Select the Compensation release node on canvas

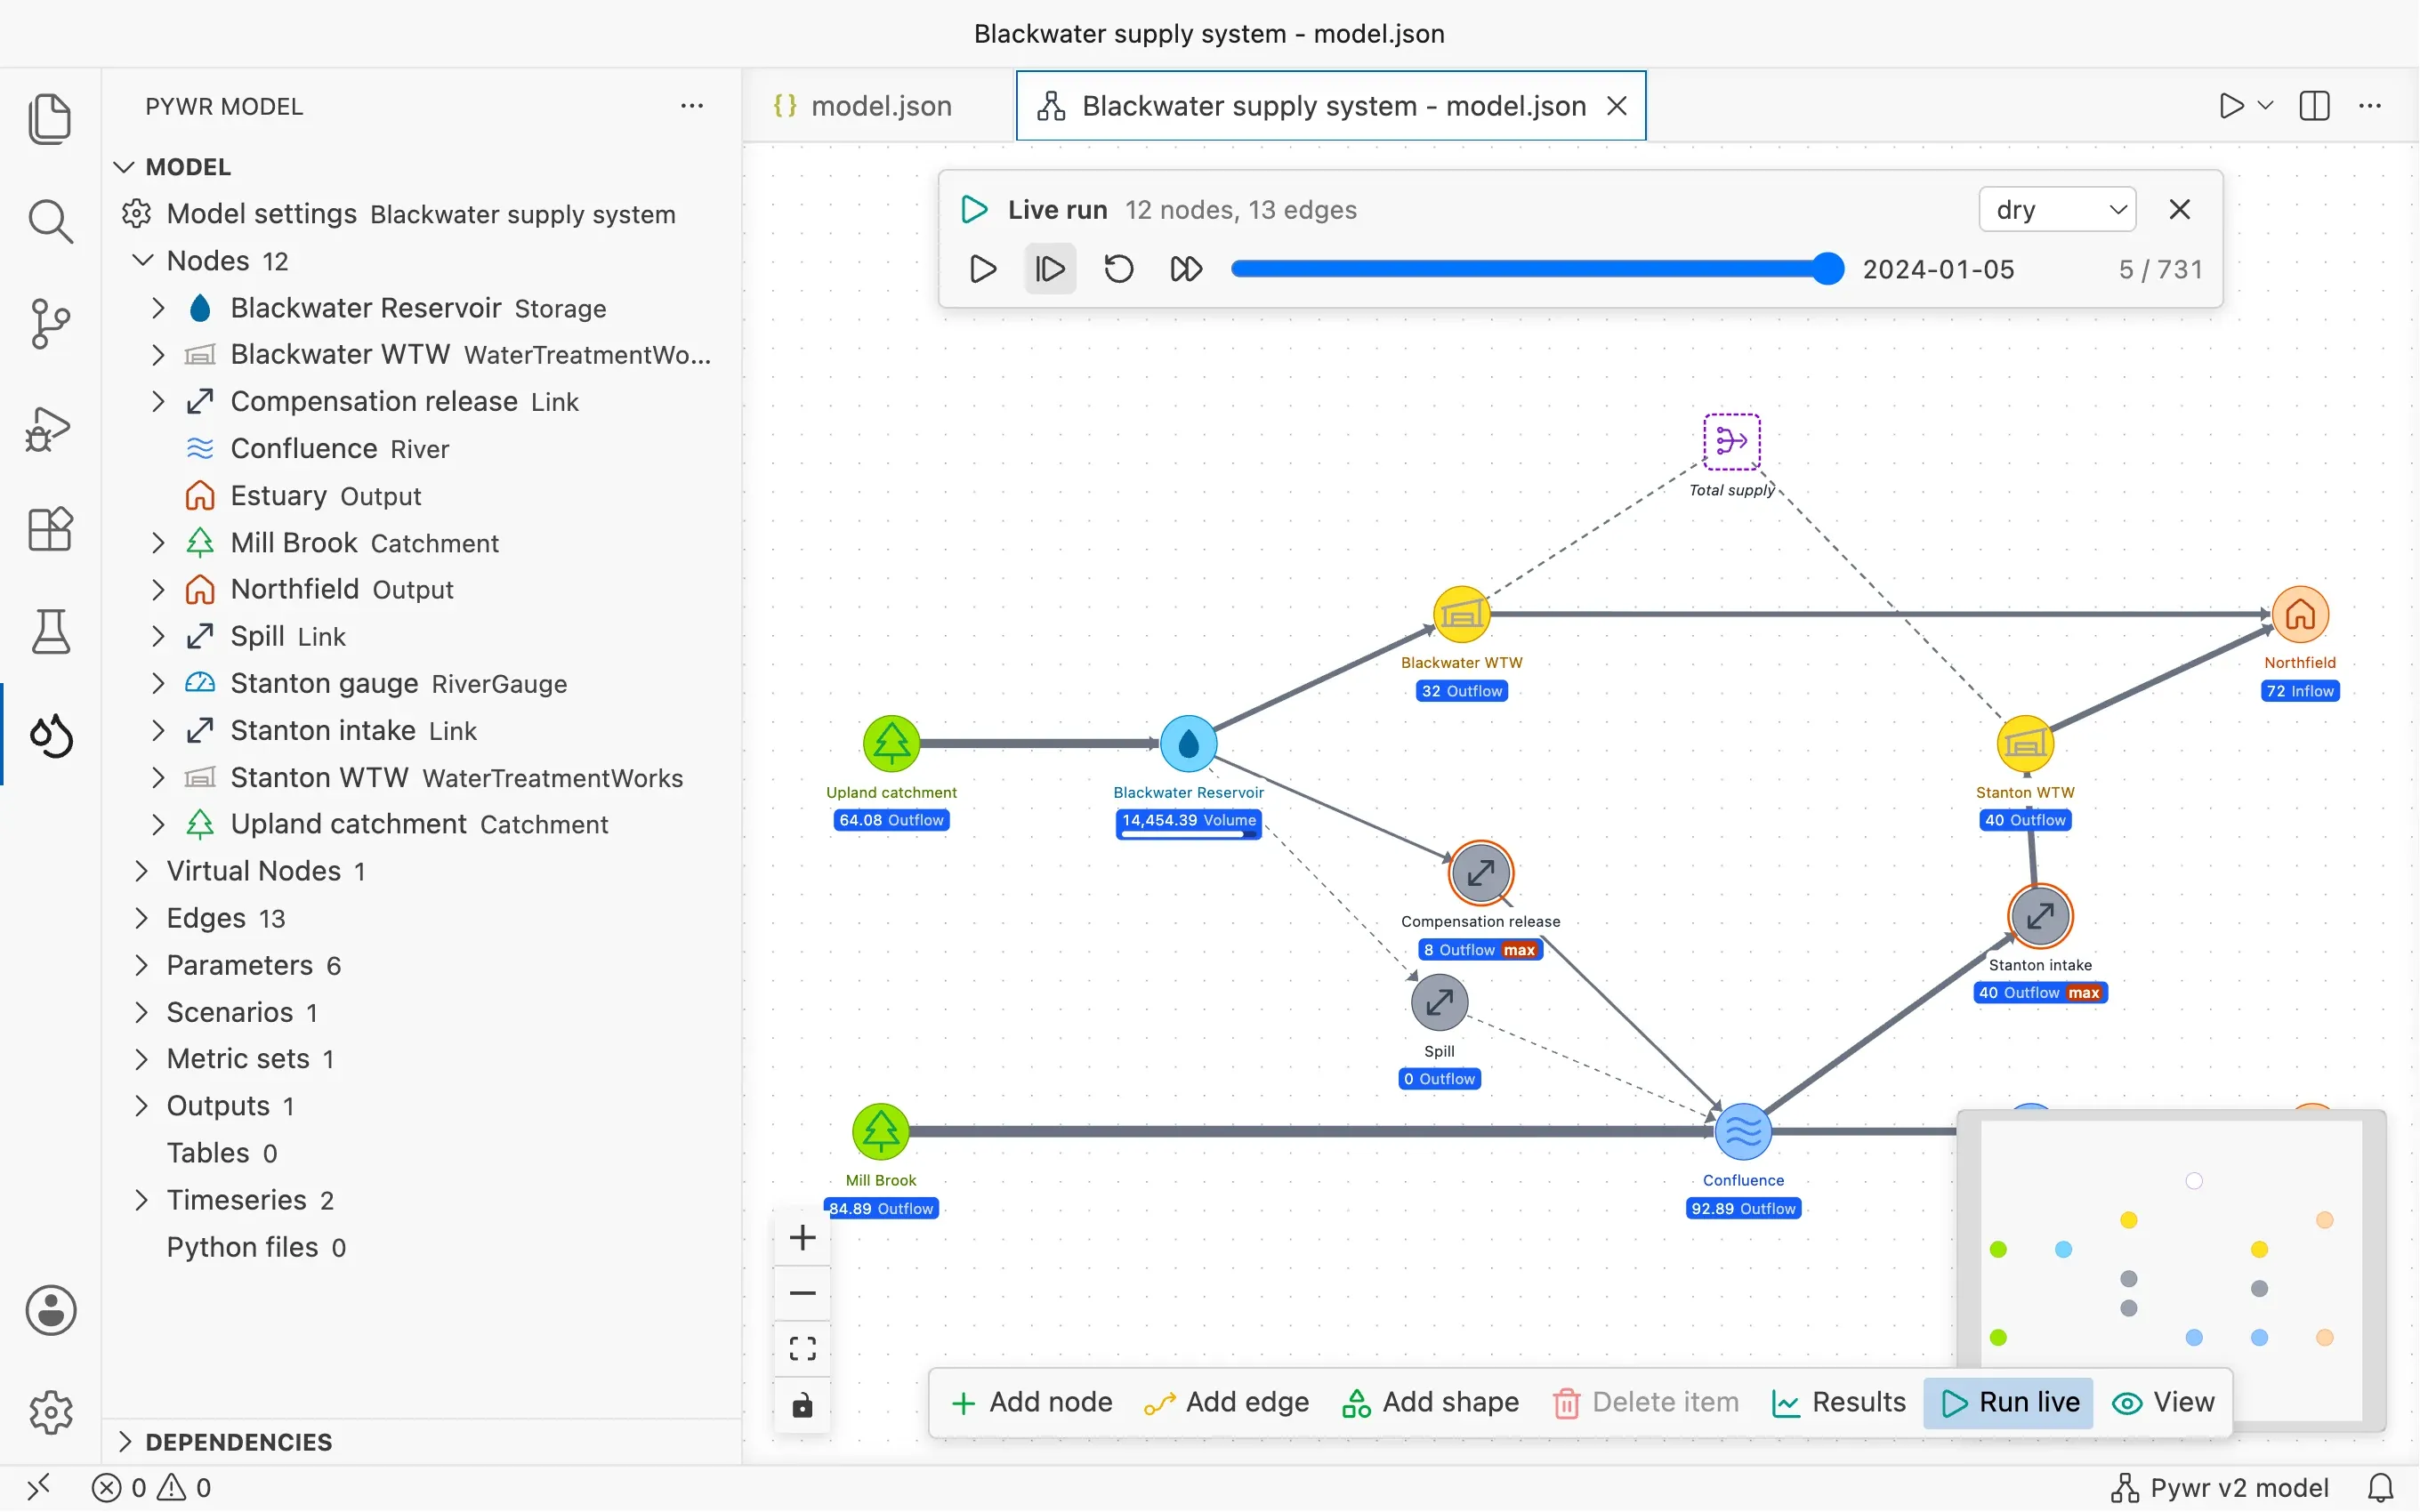pyautogui.click(x=1480, y=872)
